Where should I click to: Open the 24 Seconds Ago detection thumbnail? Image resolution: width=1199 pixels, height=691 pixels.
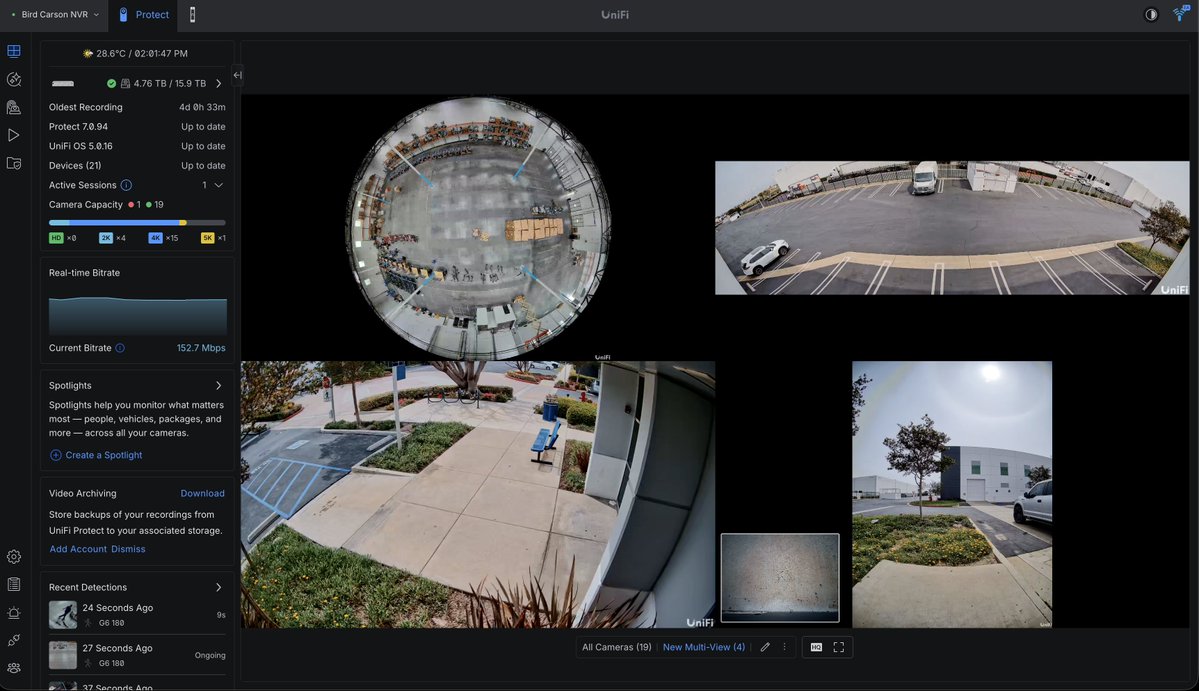click(x=63, y=615)
